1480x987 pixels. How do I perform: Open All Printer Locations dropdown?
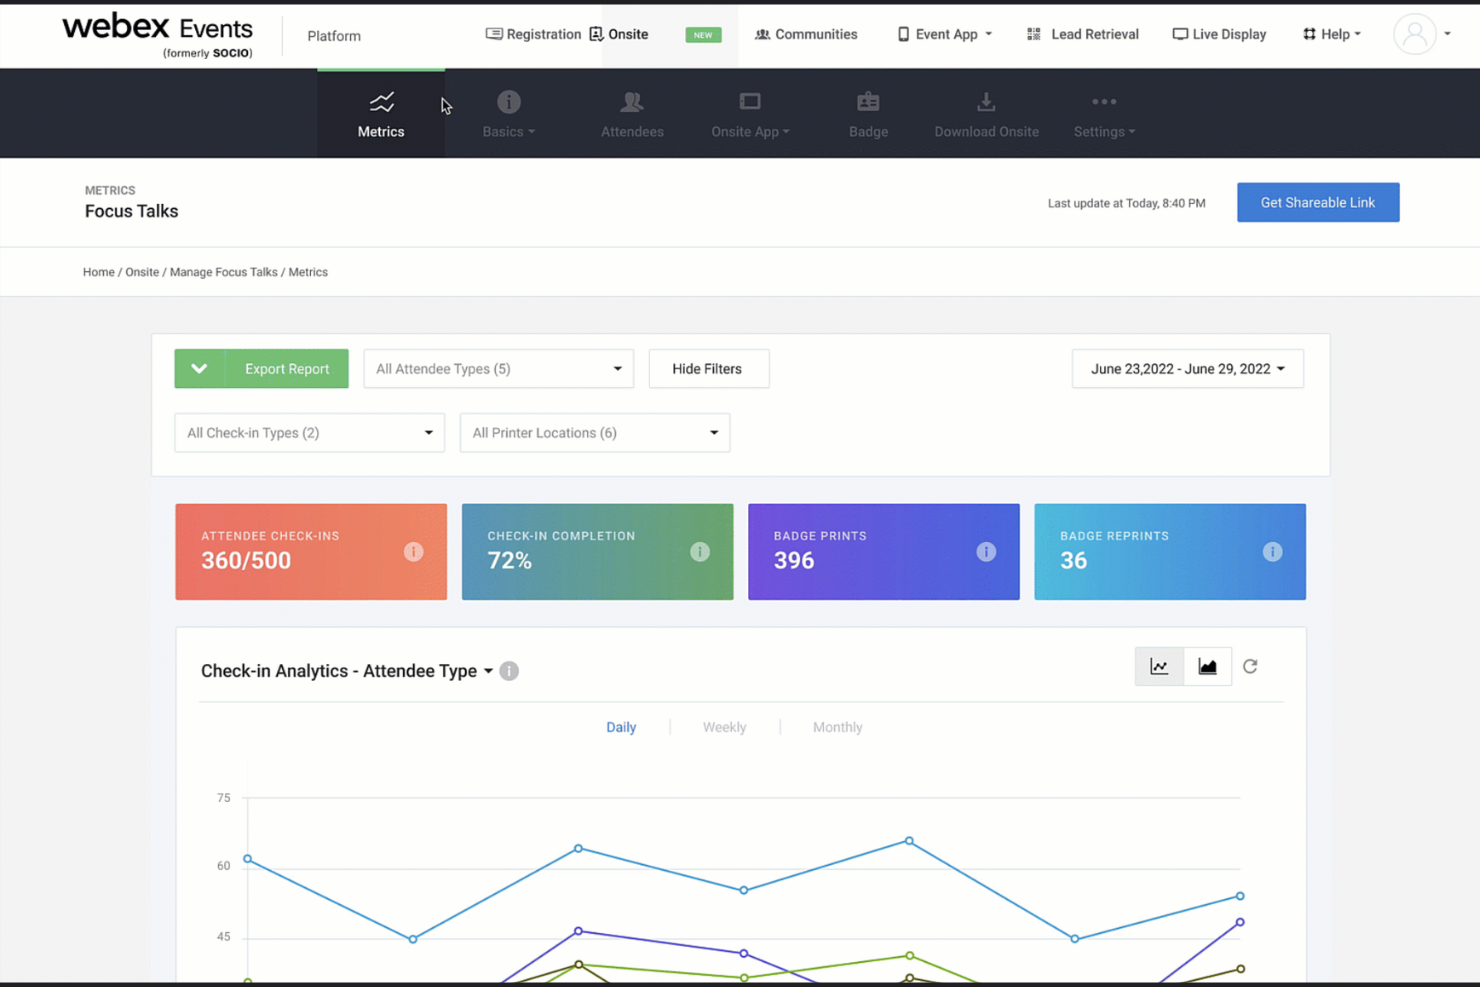click(x=595, y=433)
